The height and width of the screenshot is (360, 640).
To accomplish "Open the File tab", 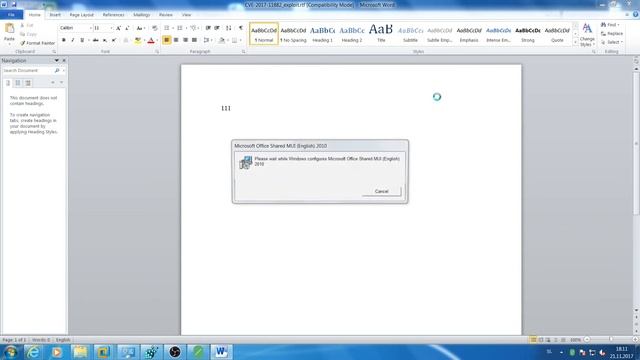I will 11,15.
